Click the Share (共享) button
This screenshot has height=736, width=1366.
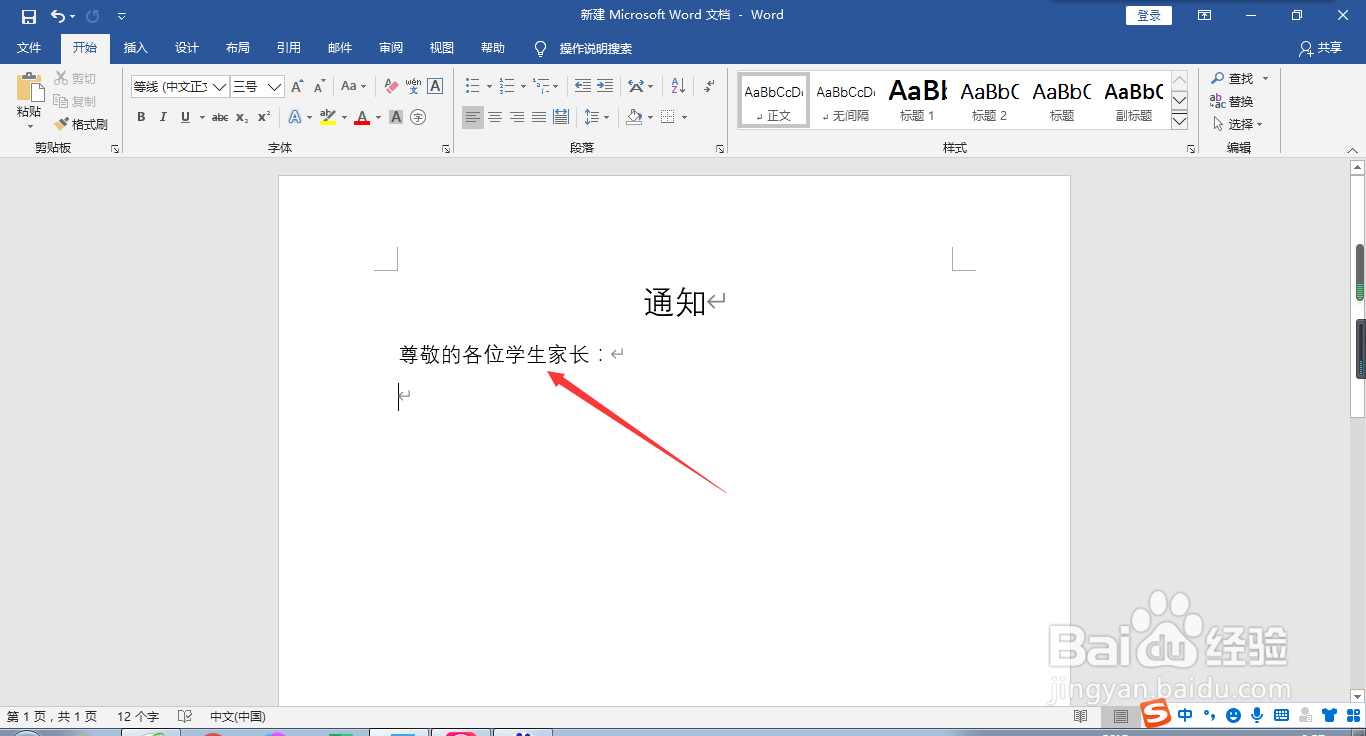[x=1320, y=48]
